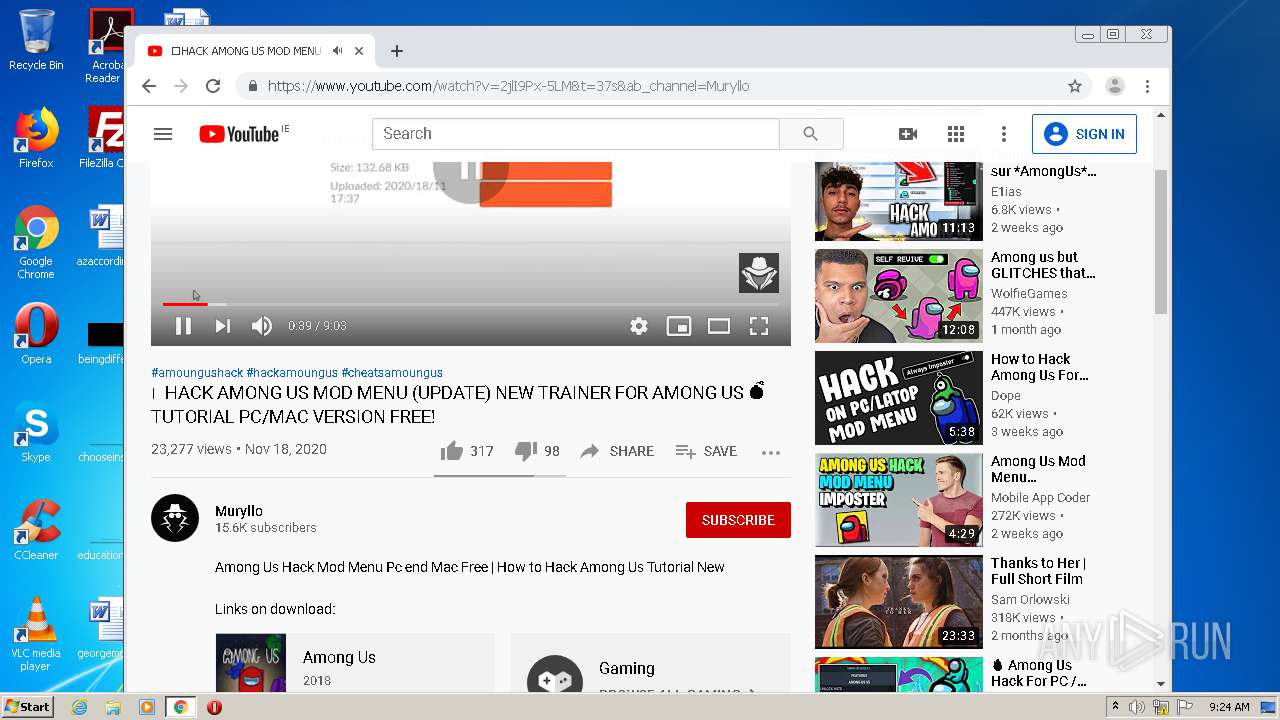Click the SIGN IN button
Viewport: 1280px width, 720px height.
pos(1084,134)
